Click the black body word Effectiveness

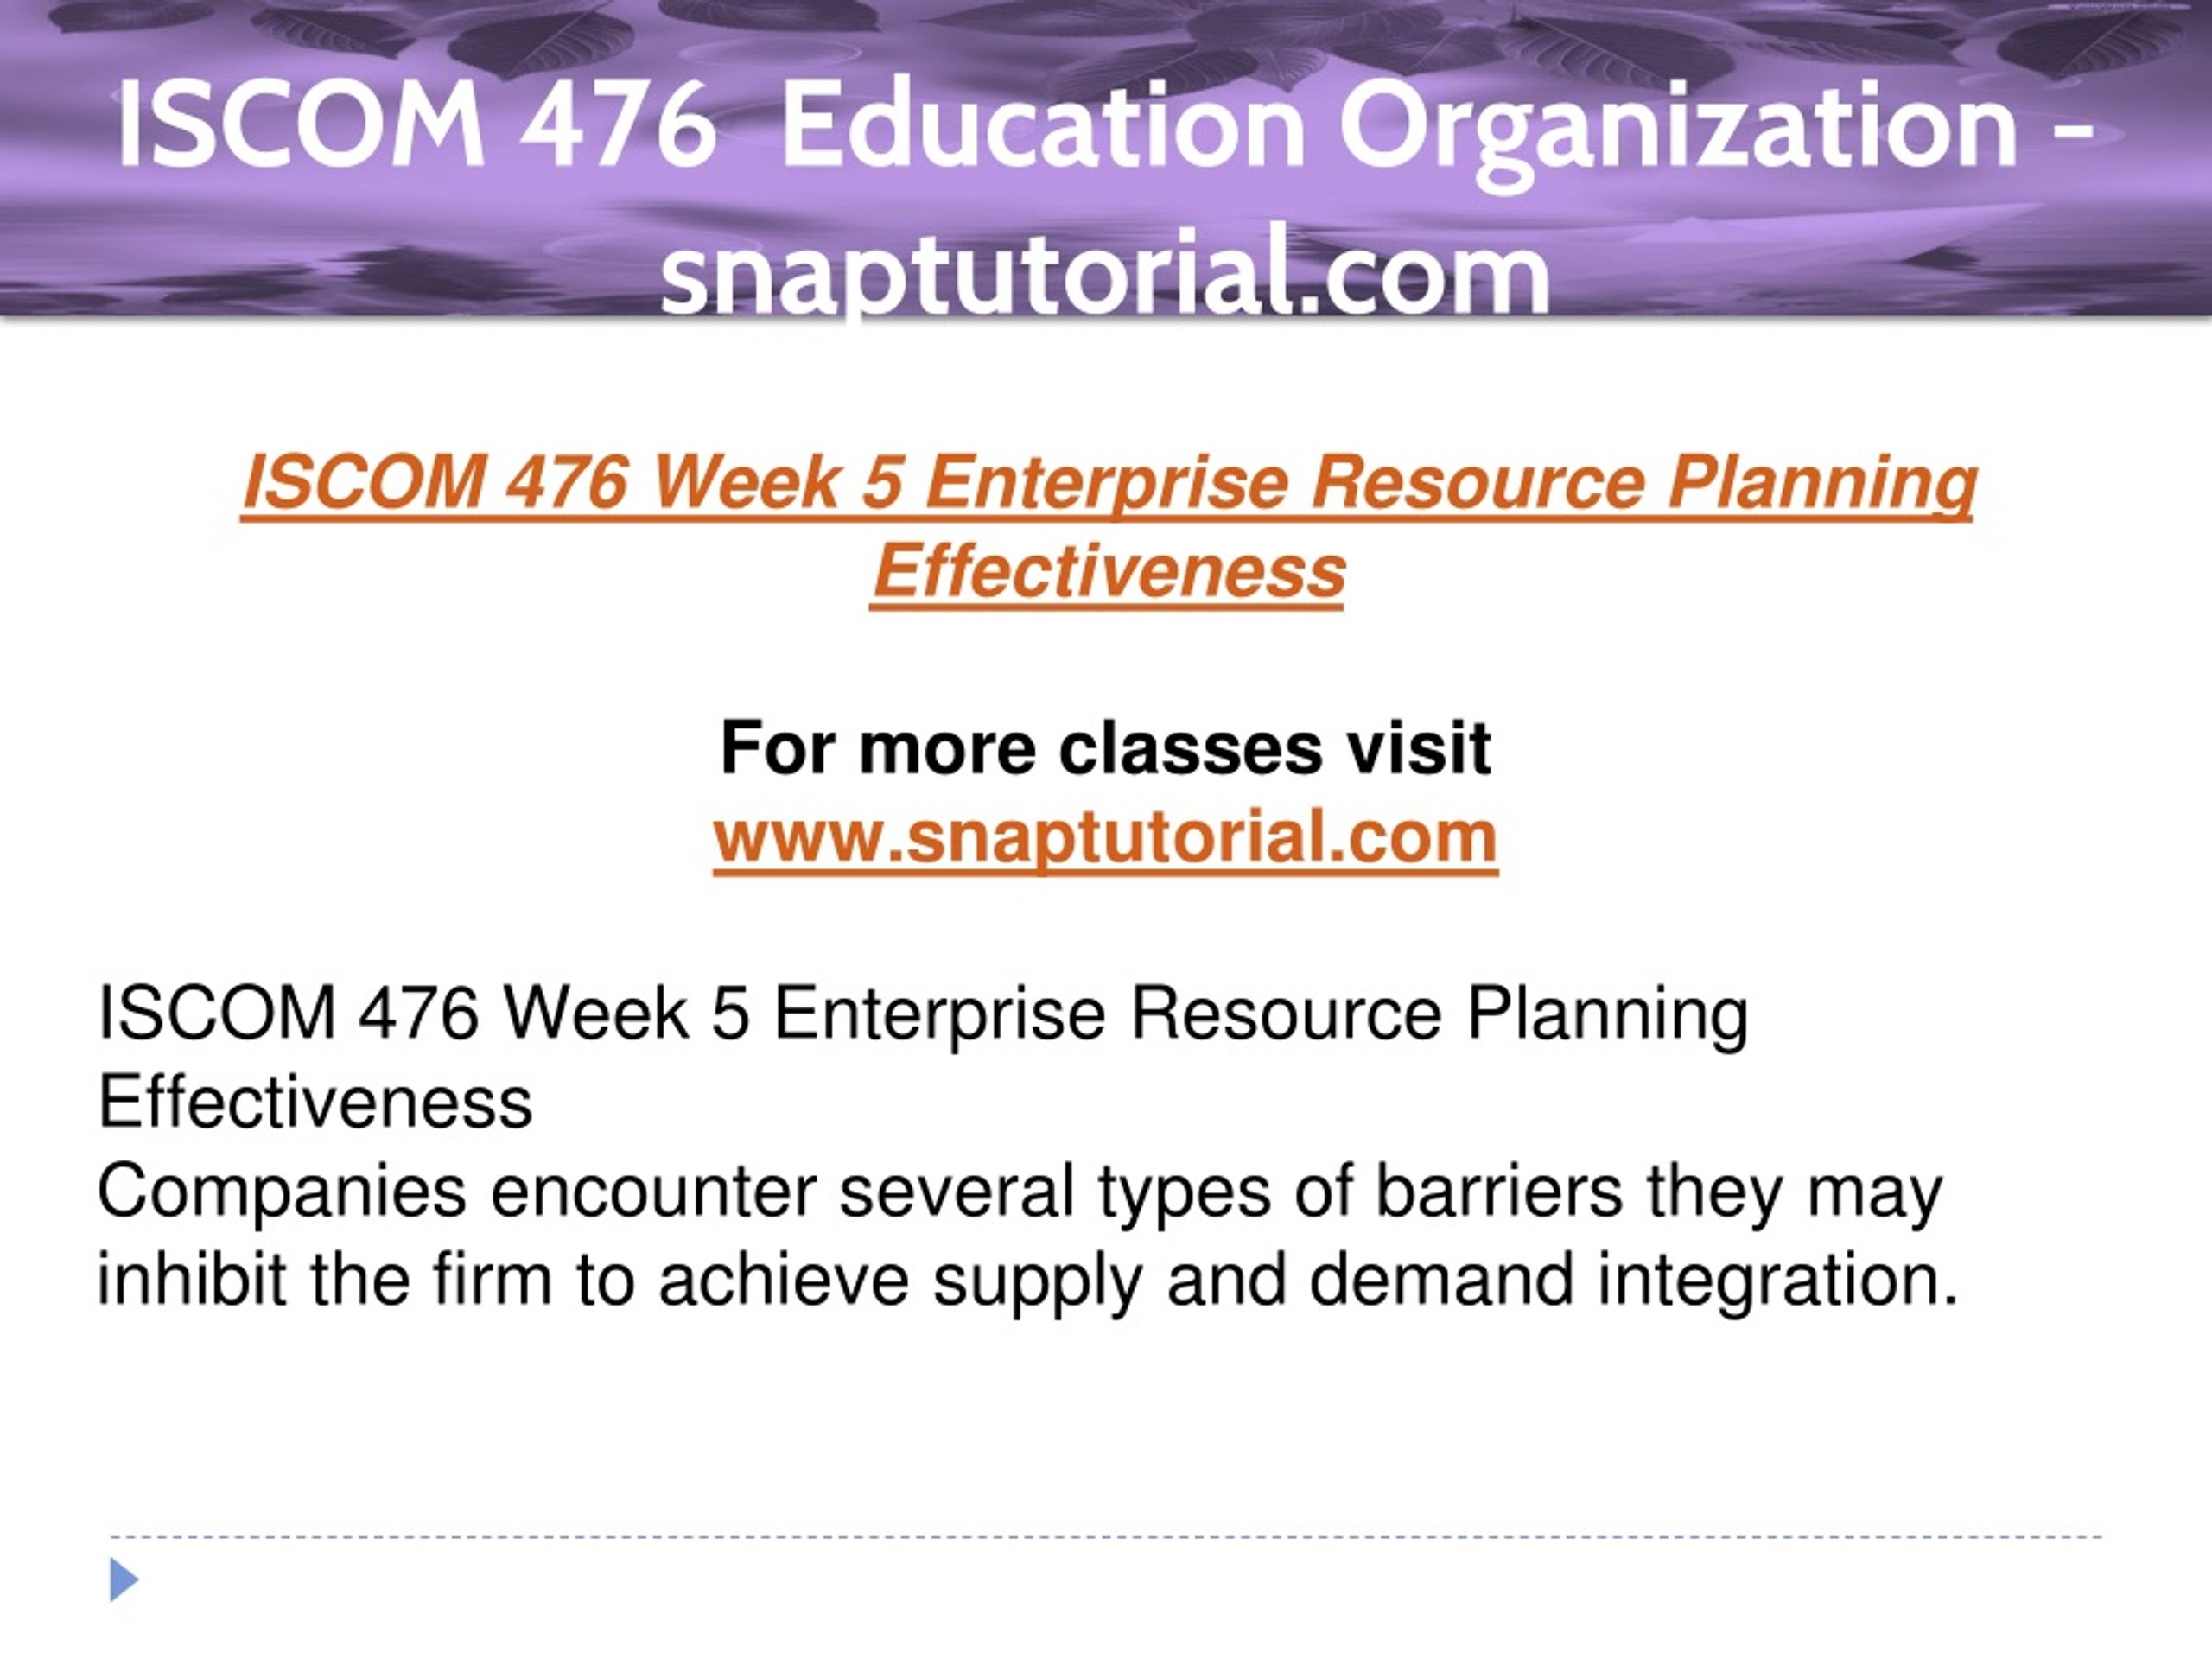[x=315, y=1102]
